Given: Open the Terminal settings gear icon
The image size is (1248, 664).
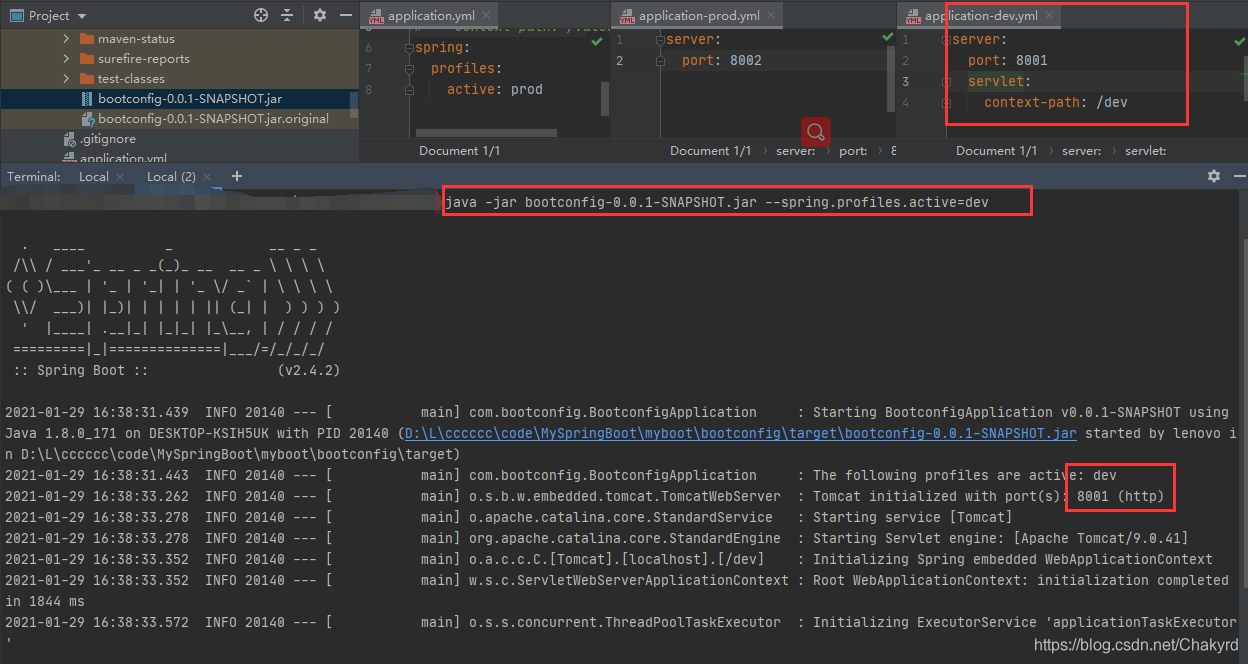Looking at the screenshot, I should [1213, 176].
